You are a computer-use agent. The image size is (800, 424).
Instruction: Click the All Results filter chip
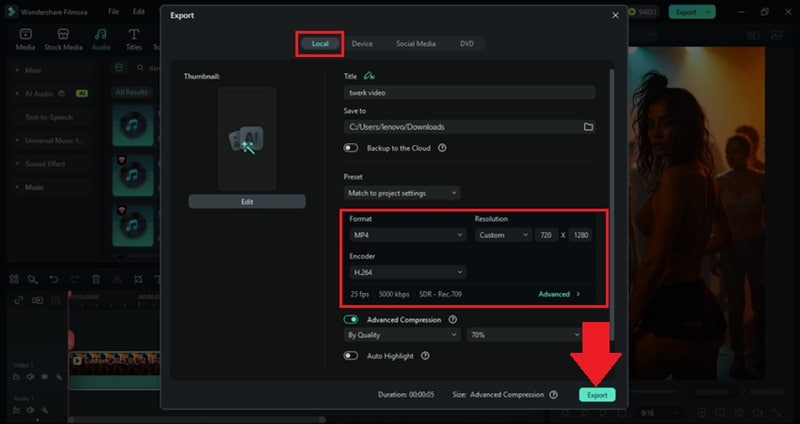click(131, 92)
